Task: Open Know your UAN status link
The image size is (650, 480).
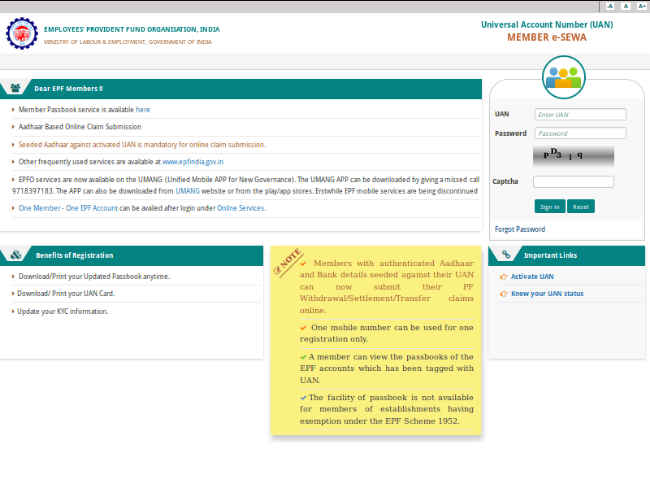Action: pos(546,293)
